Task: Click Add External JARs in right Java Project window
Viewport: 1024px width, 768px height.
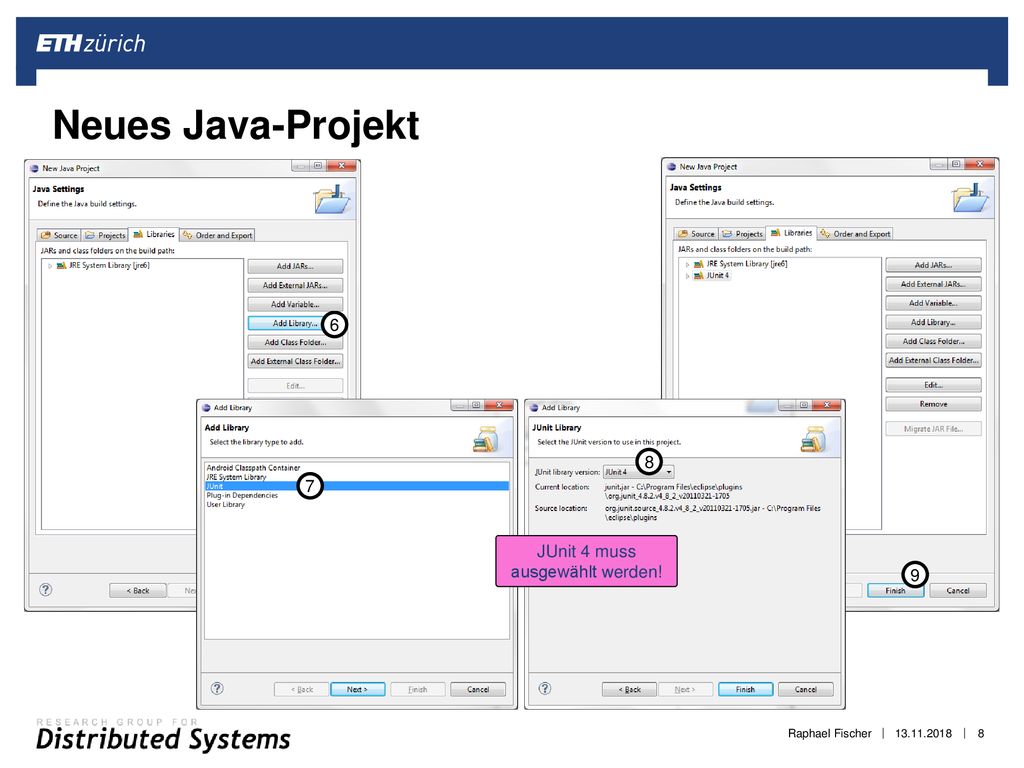Action: coord(933,284)
